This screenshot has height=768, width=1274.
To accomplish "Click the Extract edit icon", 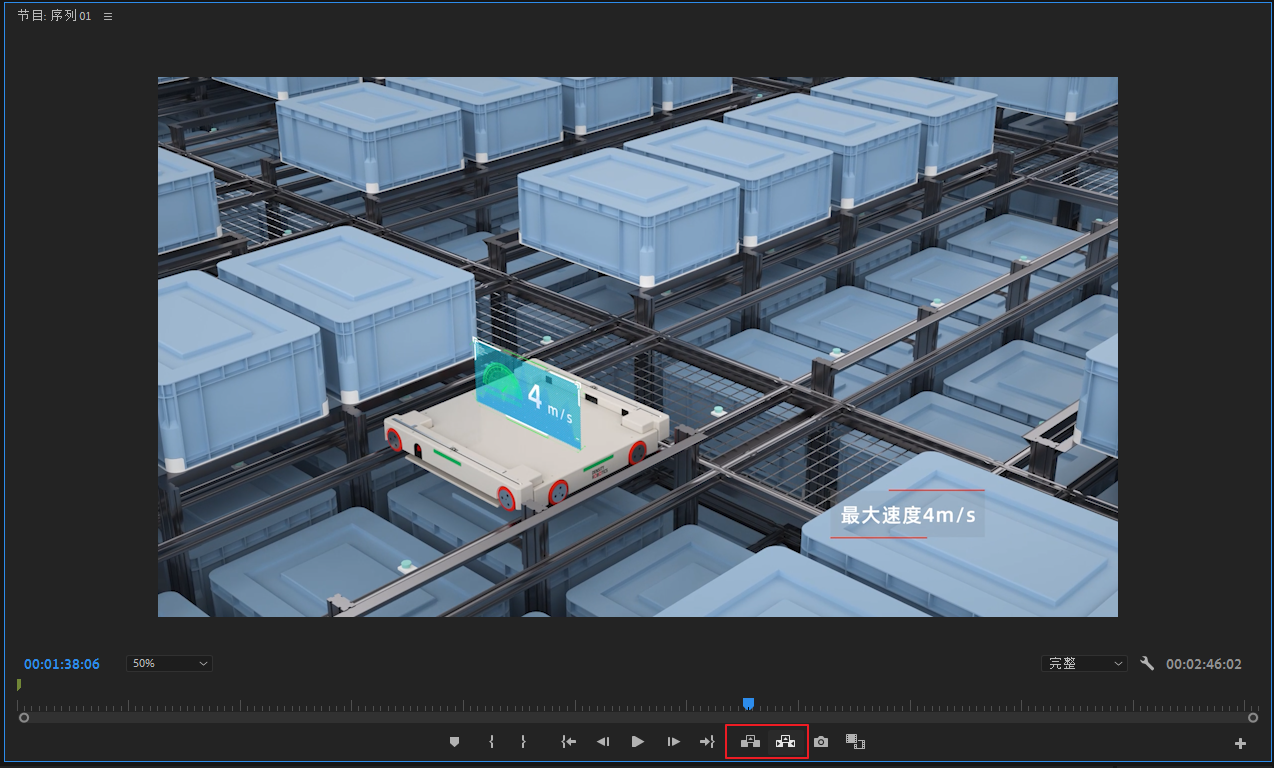I will (786, 742).
